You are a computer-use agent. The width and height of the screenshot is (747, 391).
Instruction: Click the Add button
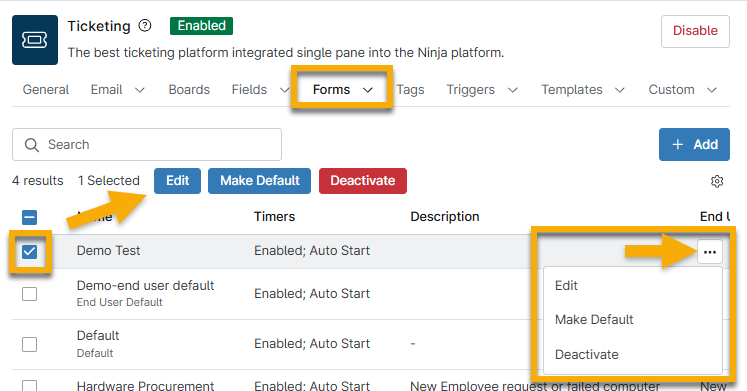[694, 144]
